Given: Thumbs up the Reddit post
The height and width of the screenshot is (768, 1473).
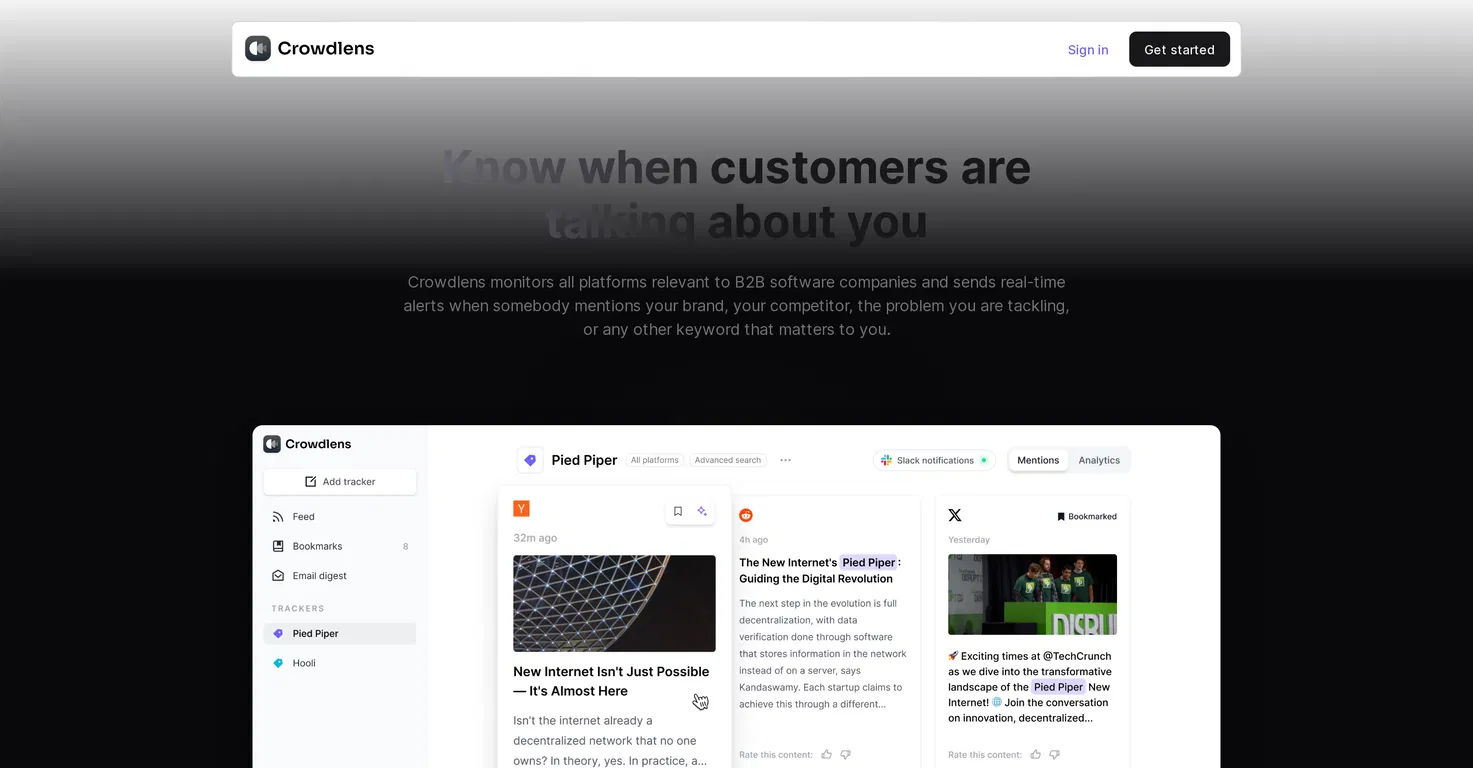Looking at the screenshot, I should click(x=826, y=754).
